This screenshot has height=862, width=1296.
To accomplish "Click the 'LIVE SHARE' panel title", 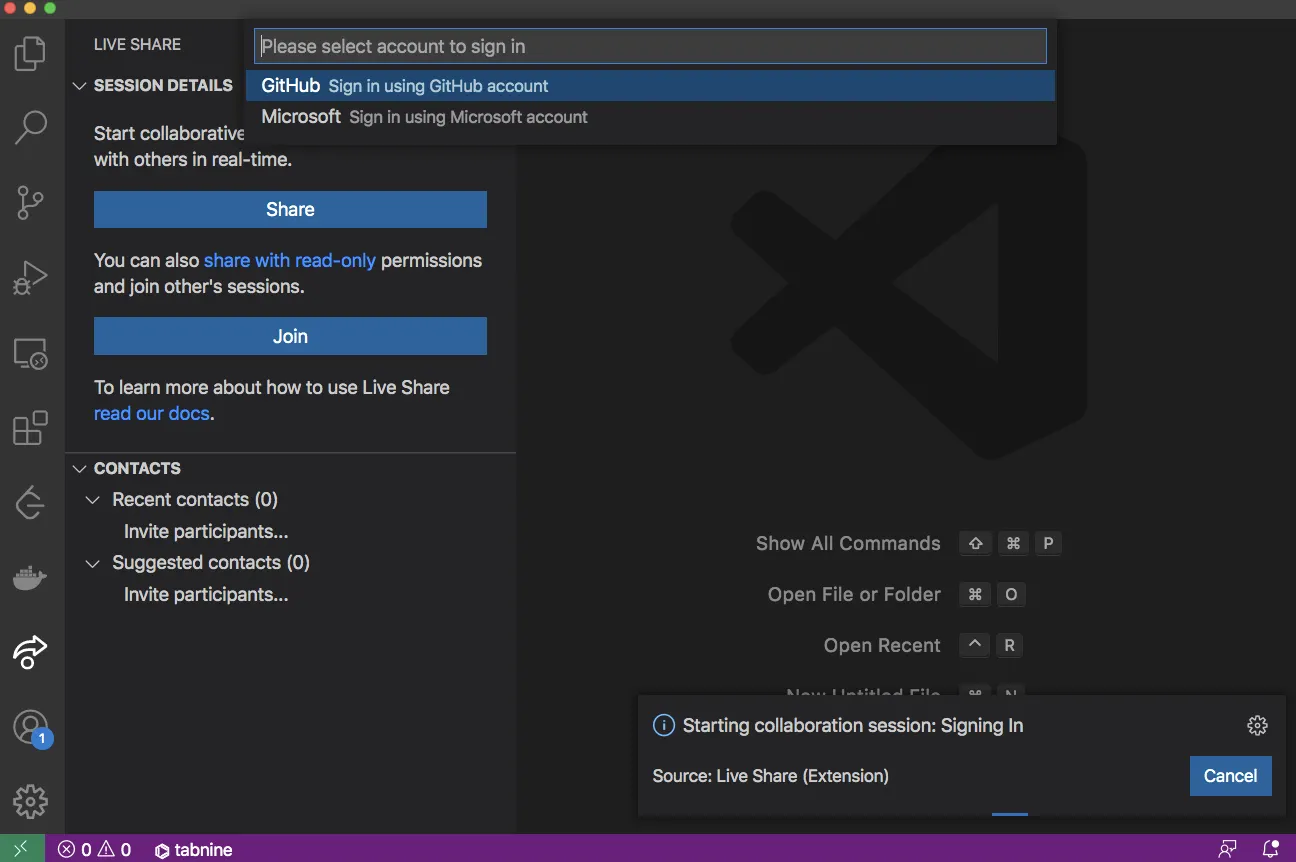I will (137, 44).
